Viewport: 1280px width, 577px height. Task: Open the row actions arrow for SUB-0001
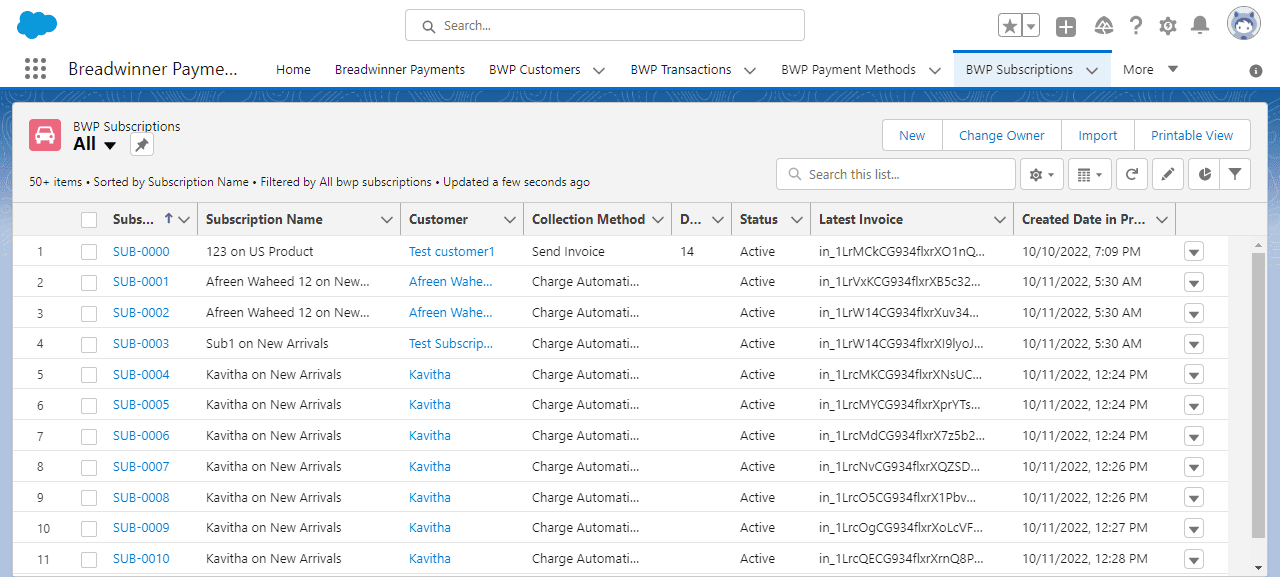[1194, 282]
